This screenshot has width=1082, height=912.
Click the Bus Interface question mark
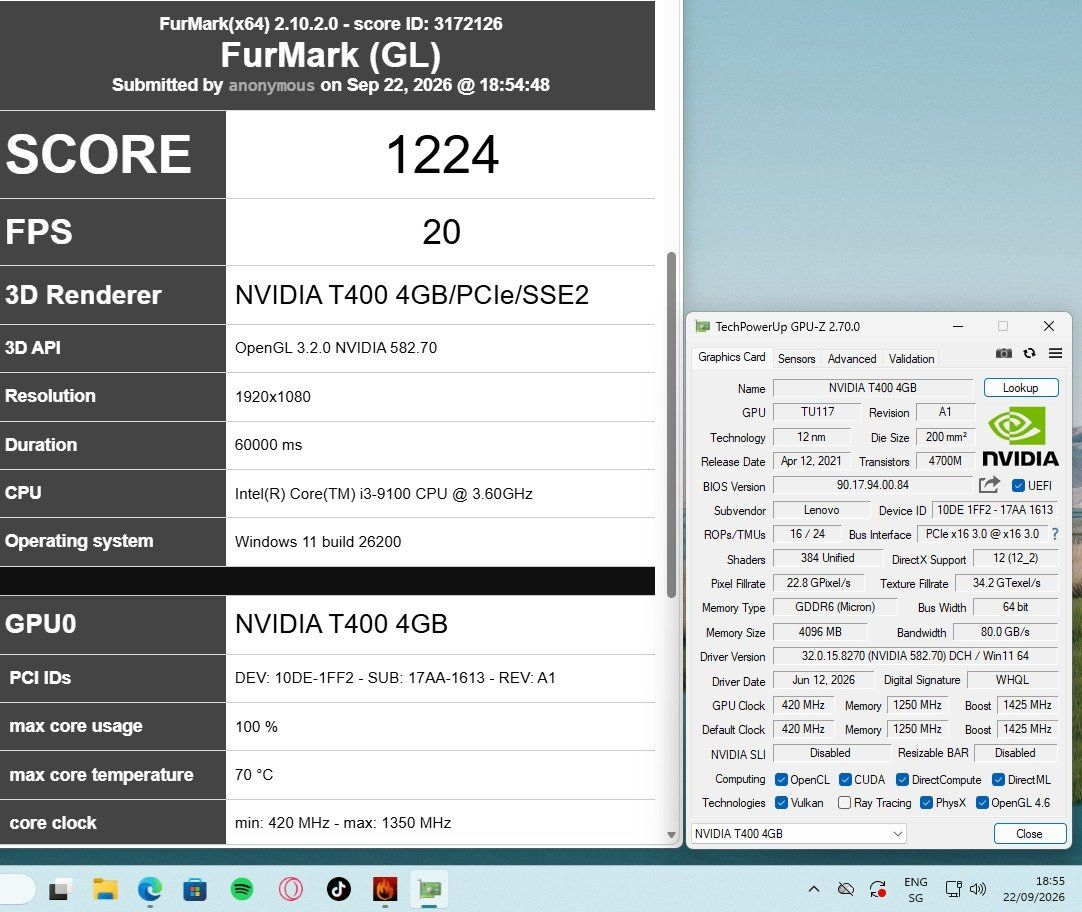point(1054,534)
